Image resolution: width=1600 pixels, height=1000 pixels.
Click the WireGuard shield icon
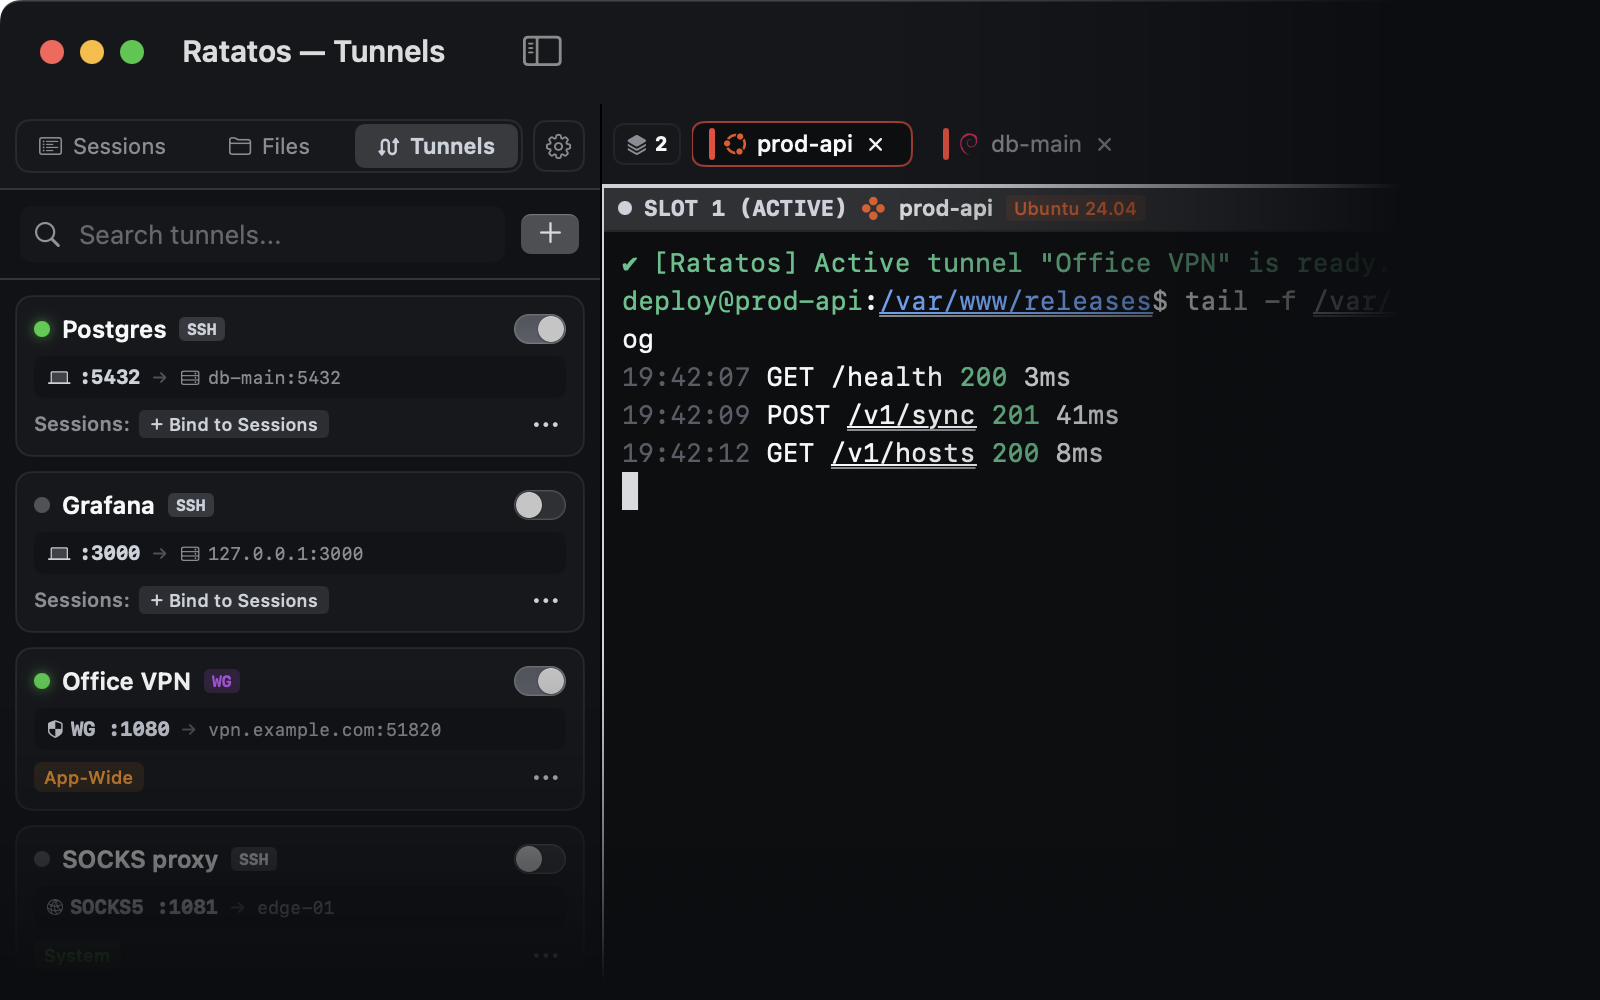click(55, 729)
